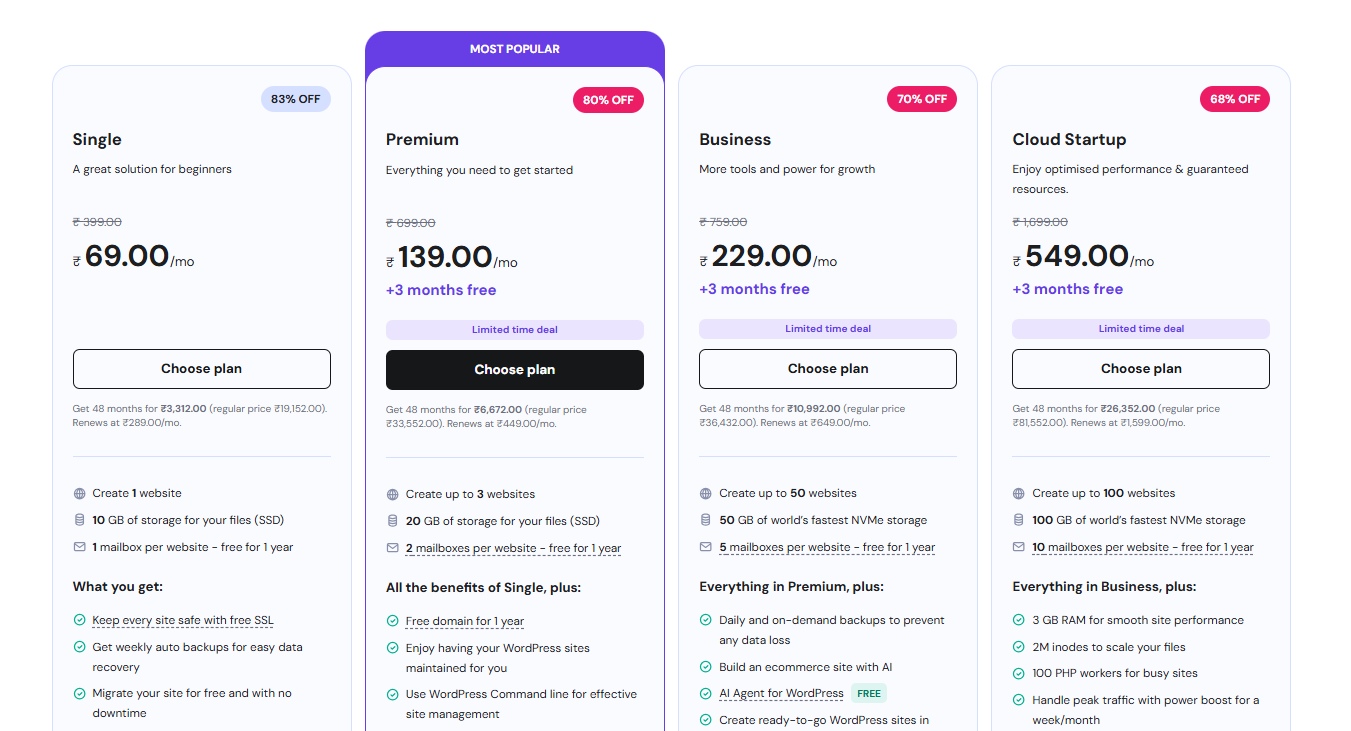
Task: Click the Most Popular banner
Action: [514, 49]
